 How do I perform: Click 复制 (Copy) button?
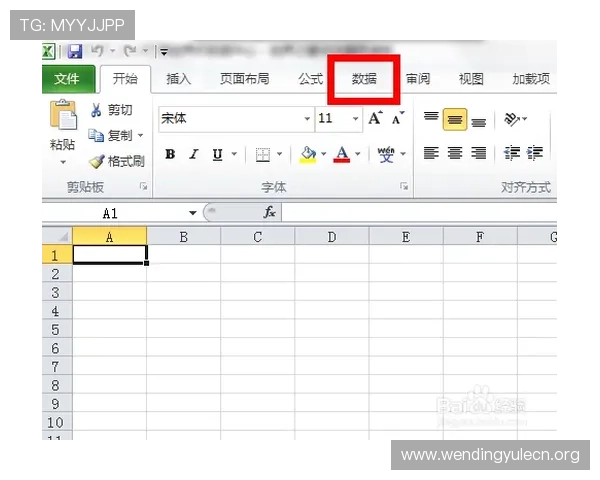(x=110, y=136)
